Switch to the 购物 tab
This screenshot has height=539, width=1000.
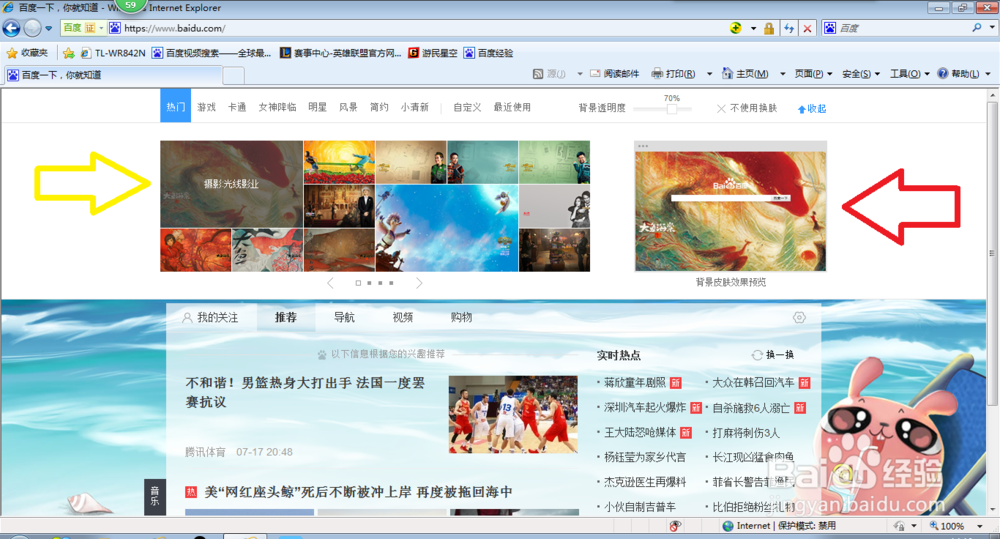pos(461,317)
